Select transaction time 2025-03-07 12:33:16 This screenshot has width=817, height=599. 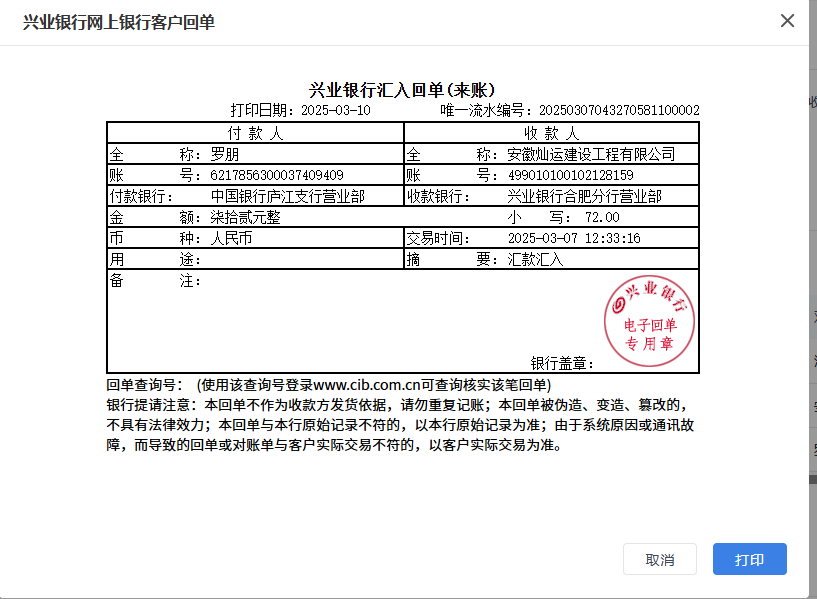[x=574, y=239]
